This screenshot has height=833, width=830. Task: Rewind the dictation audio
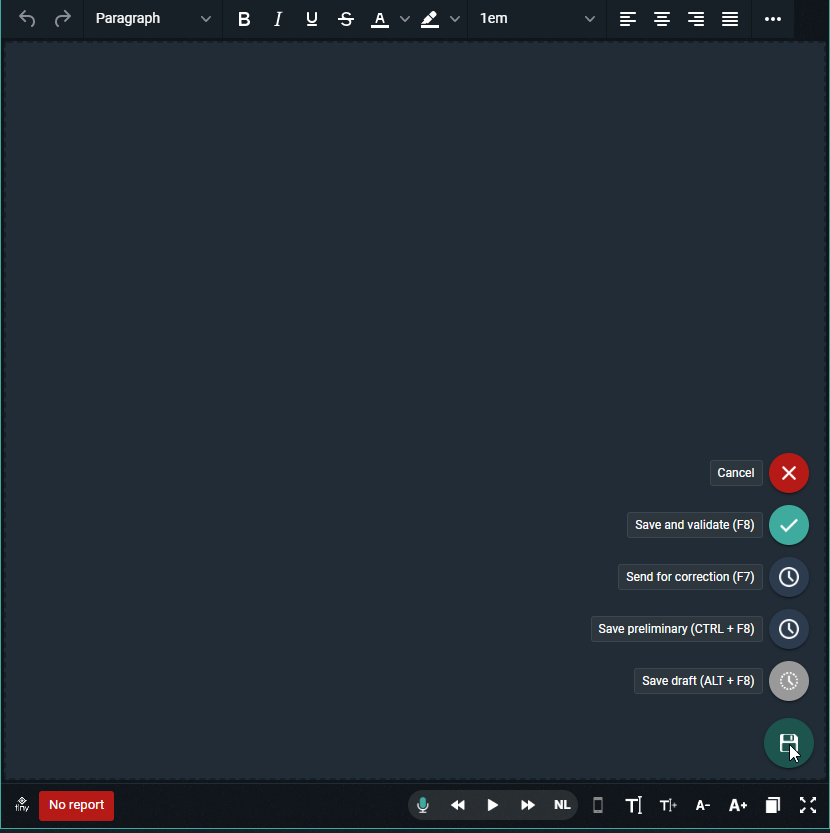(x=458, y=805)
